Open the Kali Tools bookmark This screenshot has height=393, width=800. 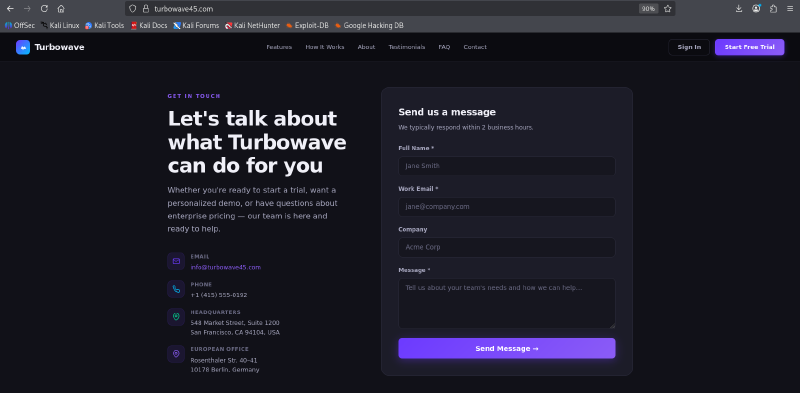pyautogui.click(x=105, y=25)
